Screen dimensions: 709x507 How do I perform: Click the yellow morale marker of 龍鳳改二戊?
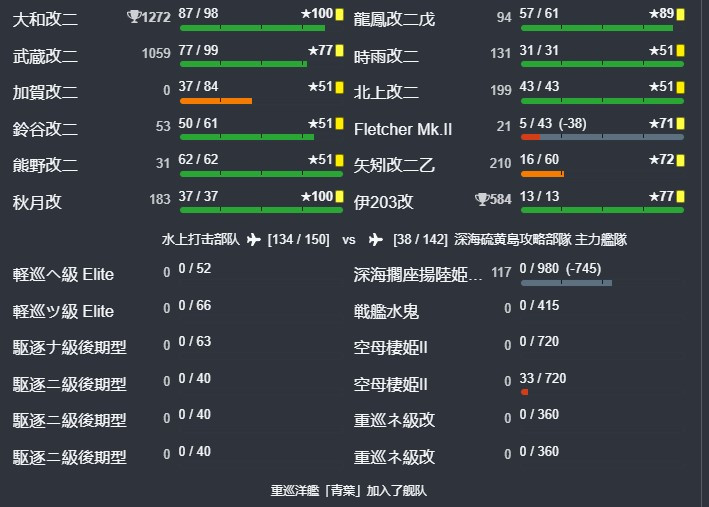680,14
